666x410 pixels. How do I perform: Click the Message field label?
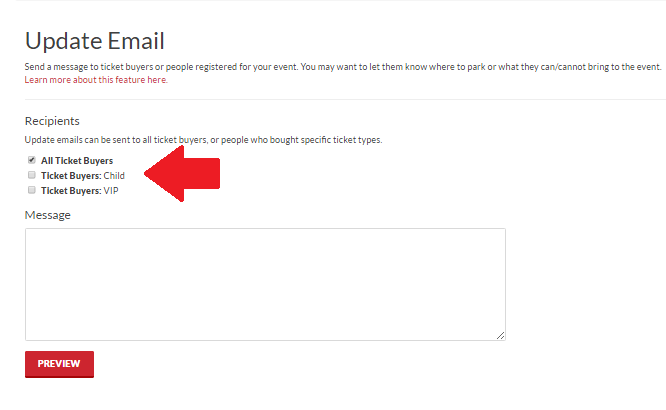click(x=48, y=215)
